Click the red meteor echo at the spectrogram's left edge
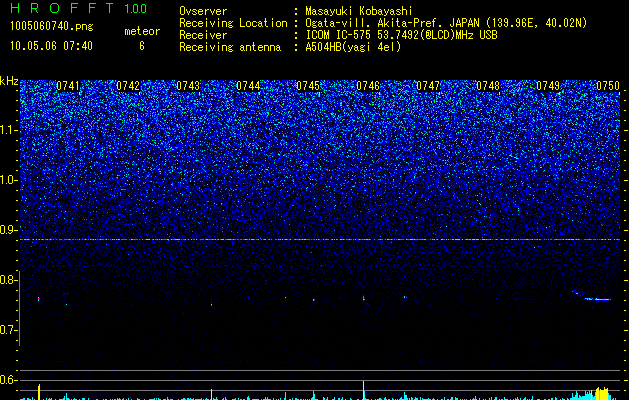 [x=39, y=298]
